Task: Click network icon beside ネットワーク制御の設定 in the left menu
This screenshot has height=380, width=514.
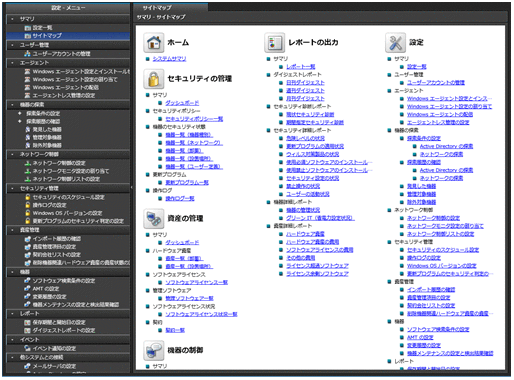Action: (x=28, y=163)
